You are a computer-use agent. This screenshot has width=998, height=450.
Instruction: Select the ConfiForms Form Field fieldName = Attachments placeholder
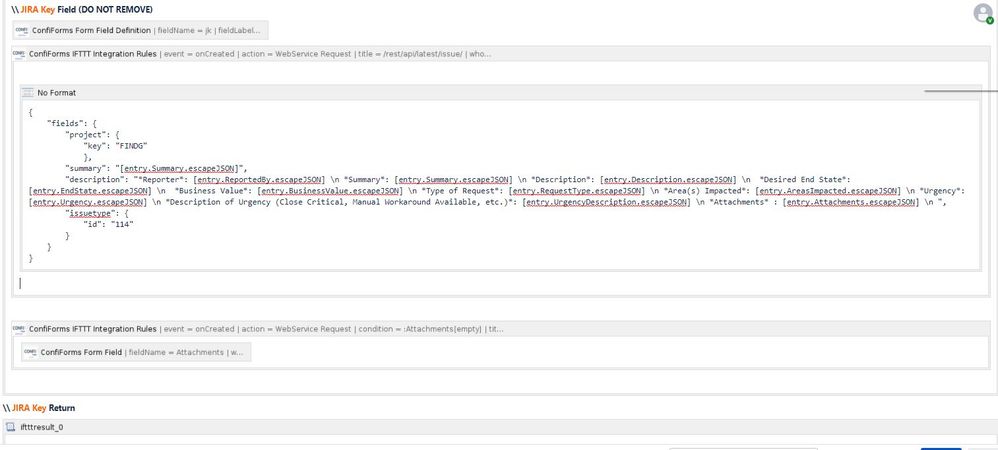136,352
